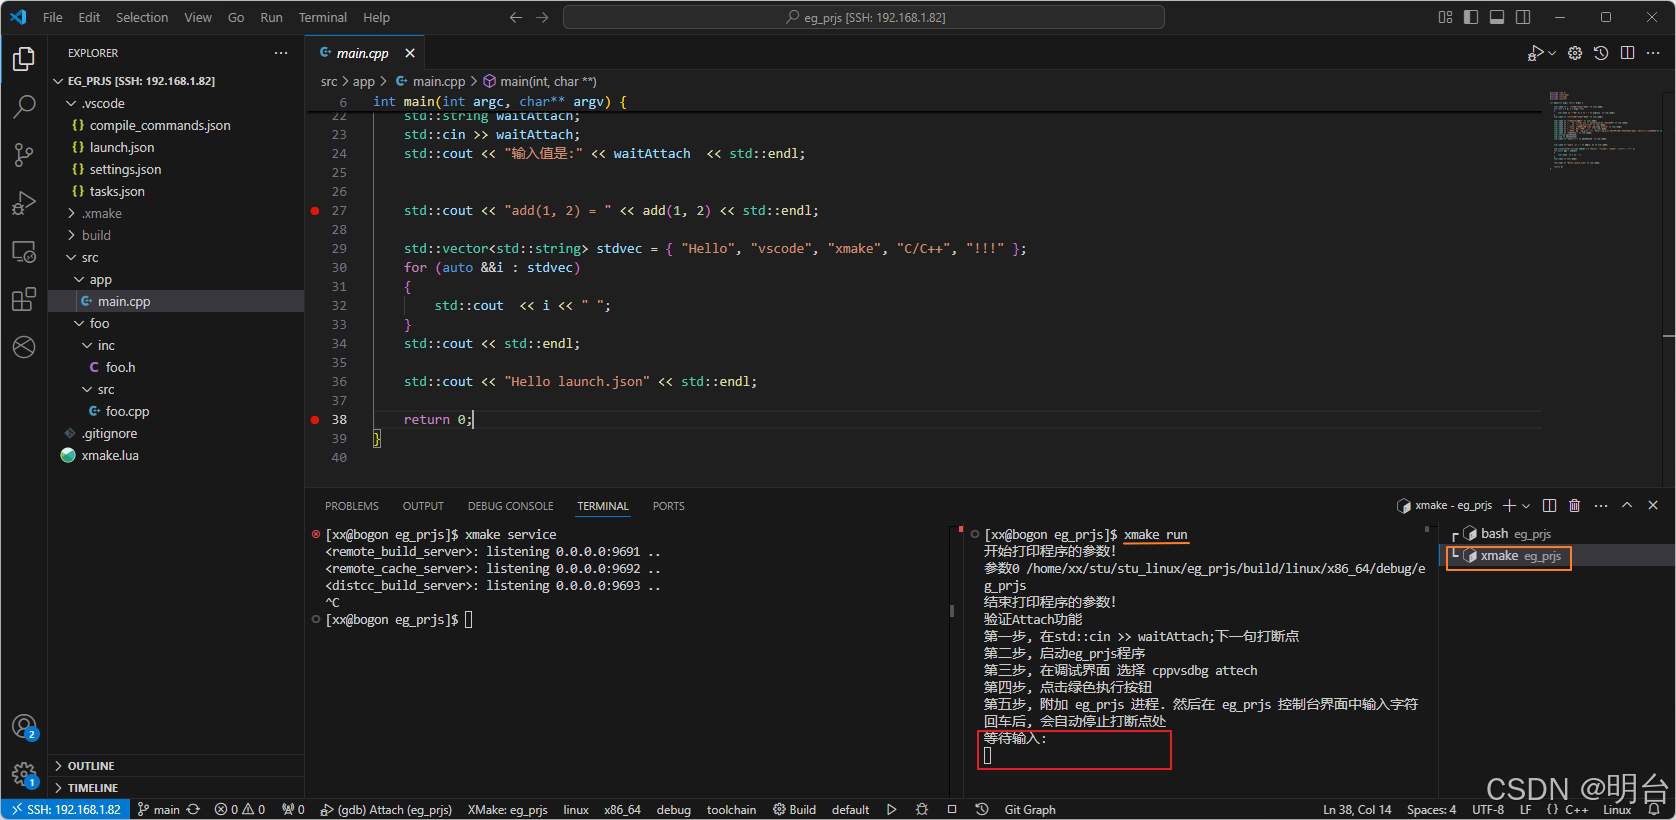Click the XMake debug bug icon in status bar
Image resolution: width=1676 pixels, height=820 pixels.
[x=922, y=810]
